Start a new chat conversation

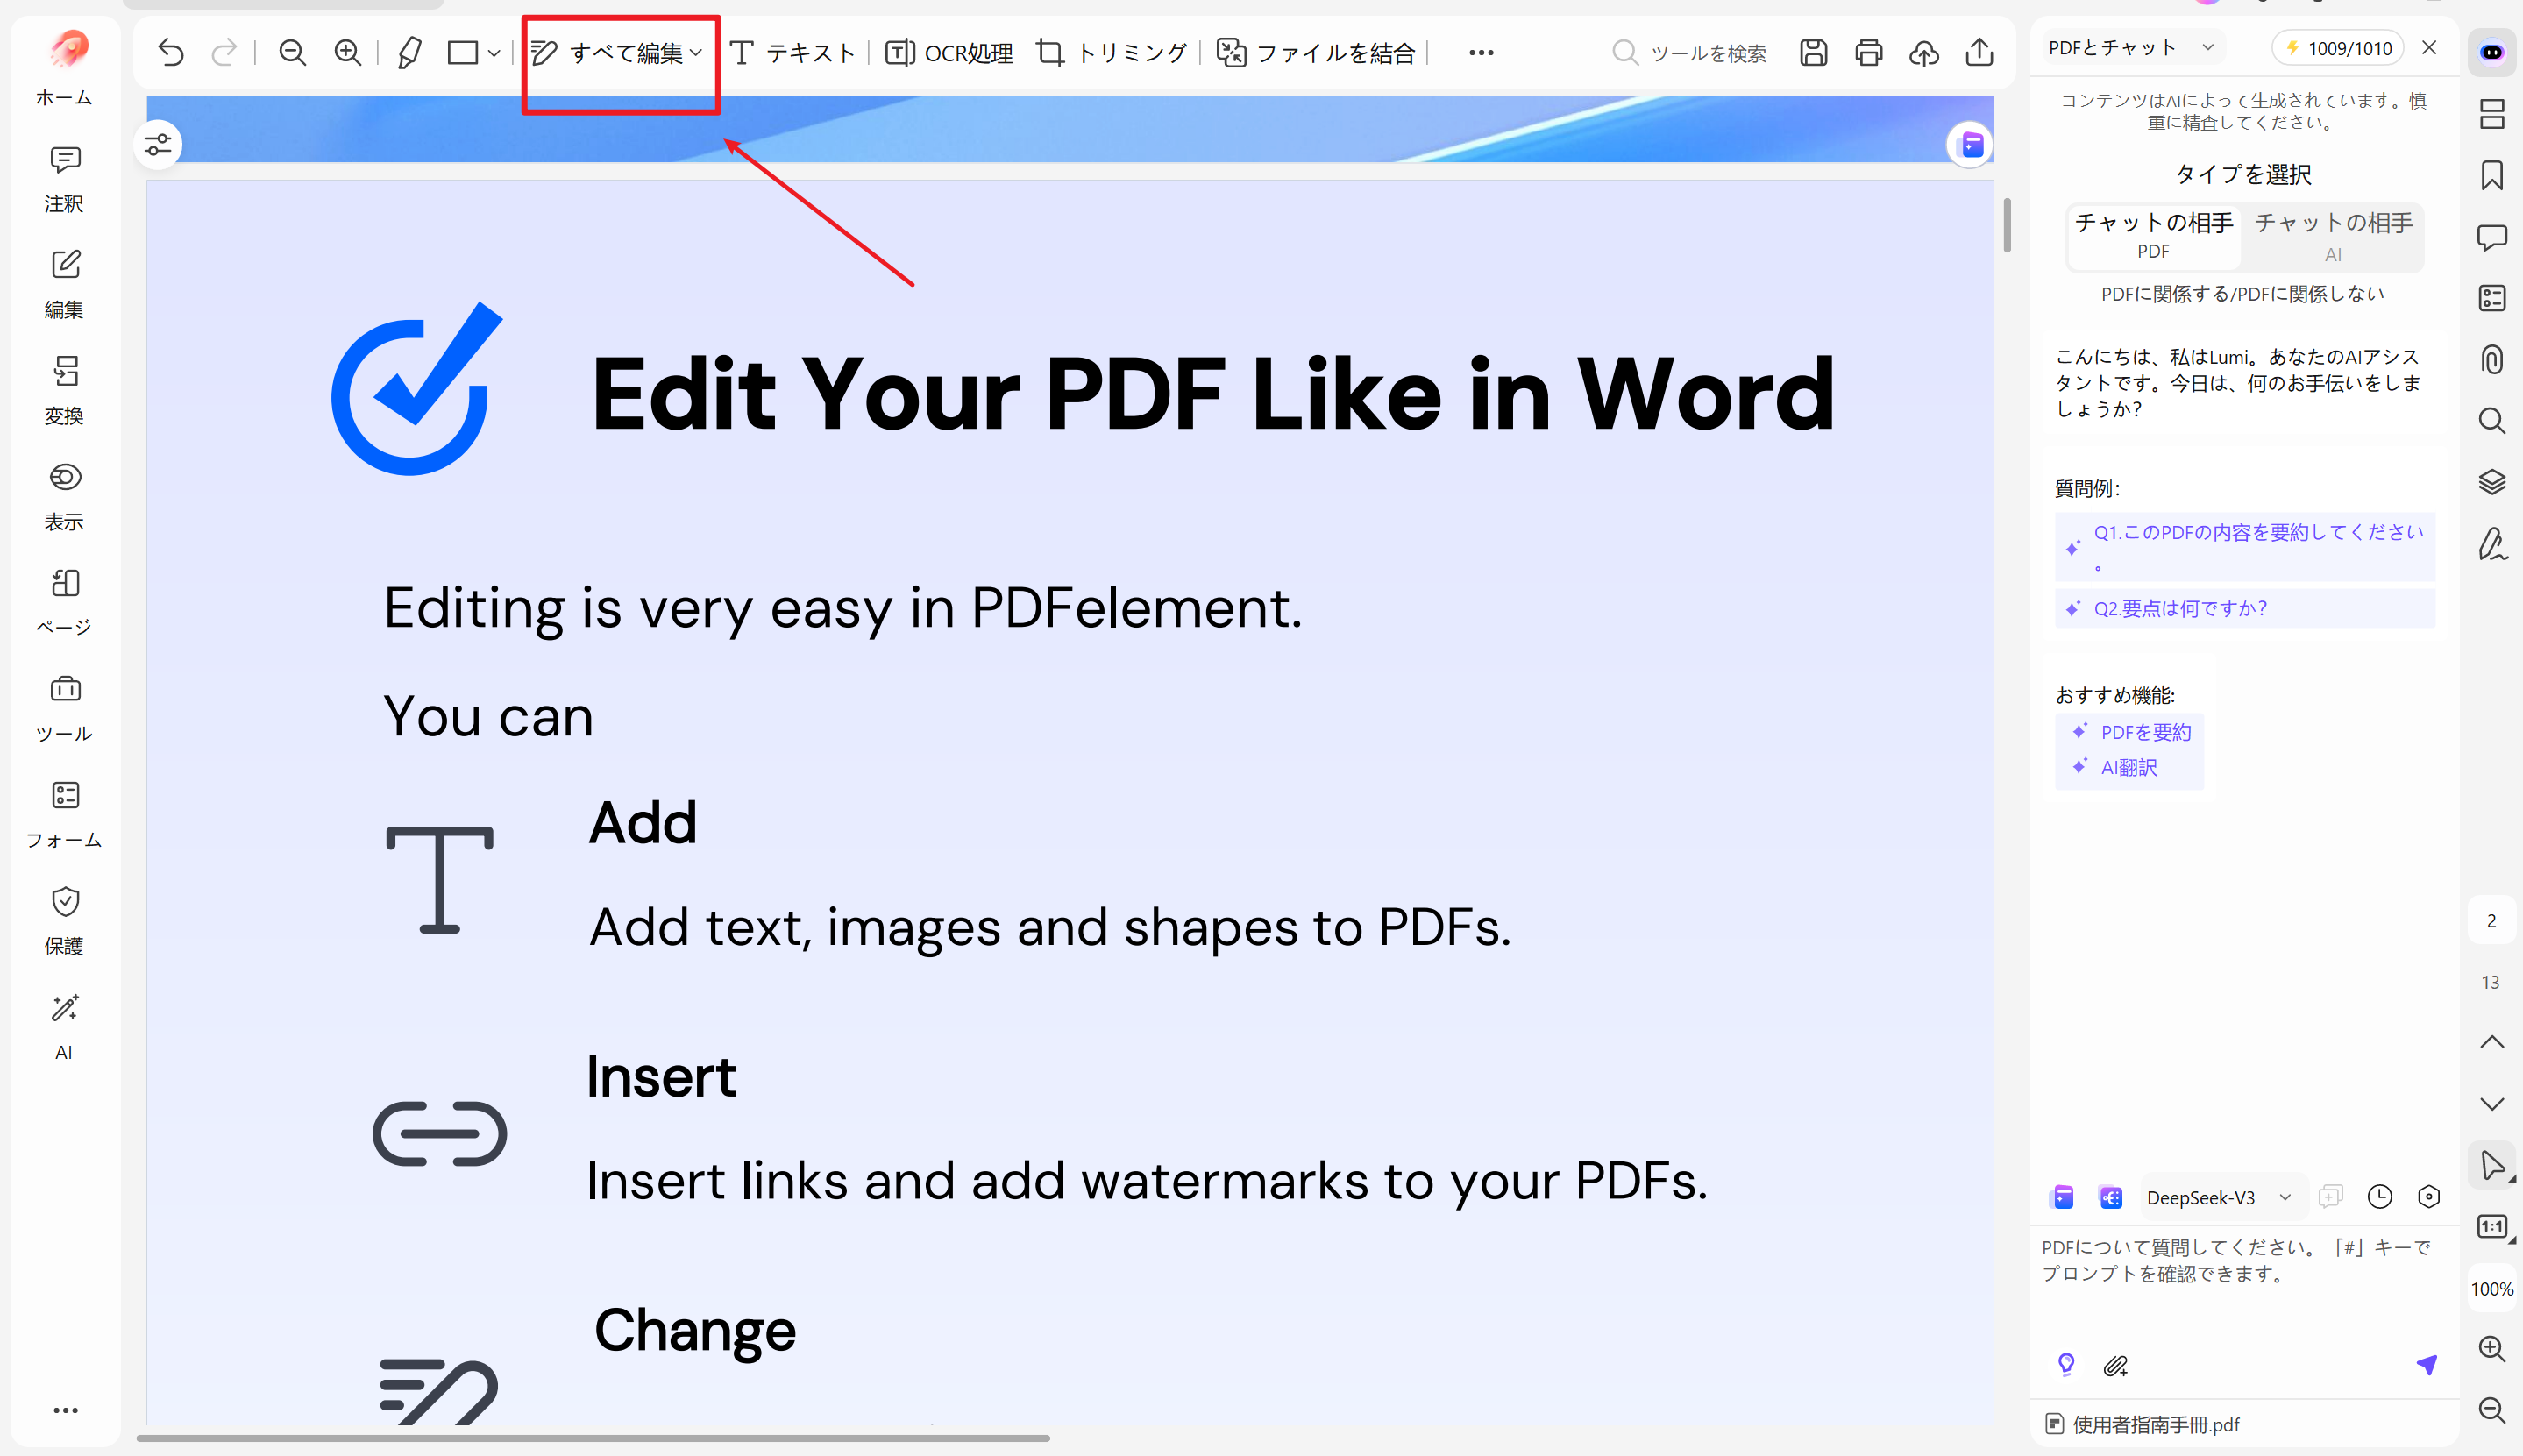coord(2330,1197)
